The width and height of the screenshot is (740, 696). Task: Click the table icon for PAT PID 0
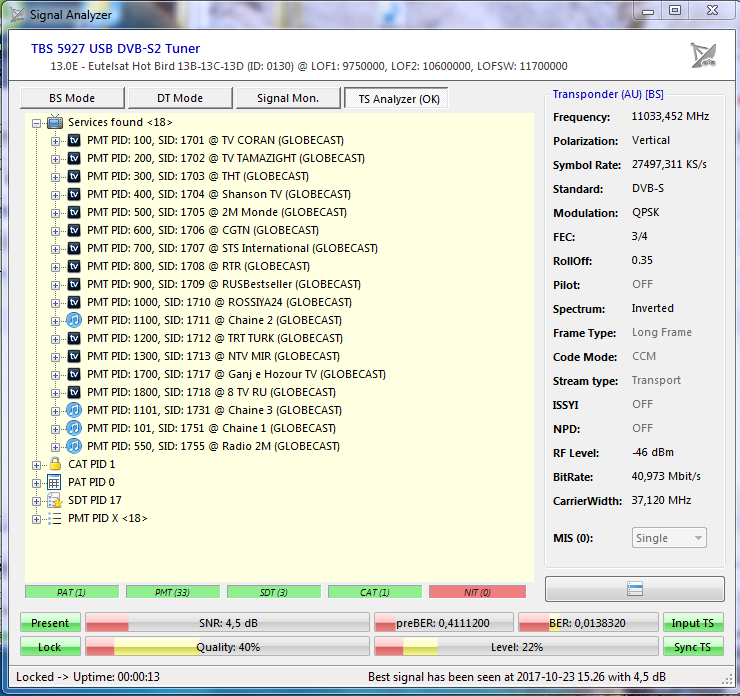(54, 483)
